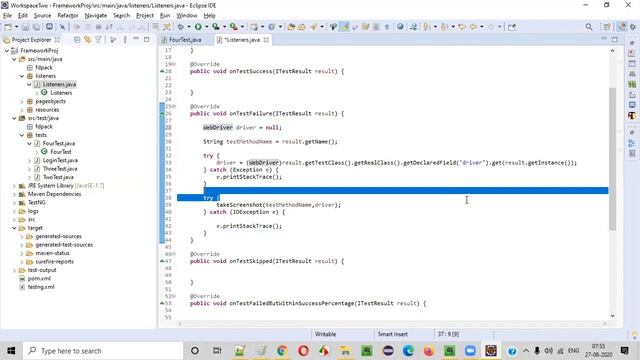Click the Save All toolbar icon

click(x=36, y=27)
